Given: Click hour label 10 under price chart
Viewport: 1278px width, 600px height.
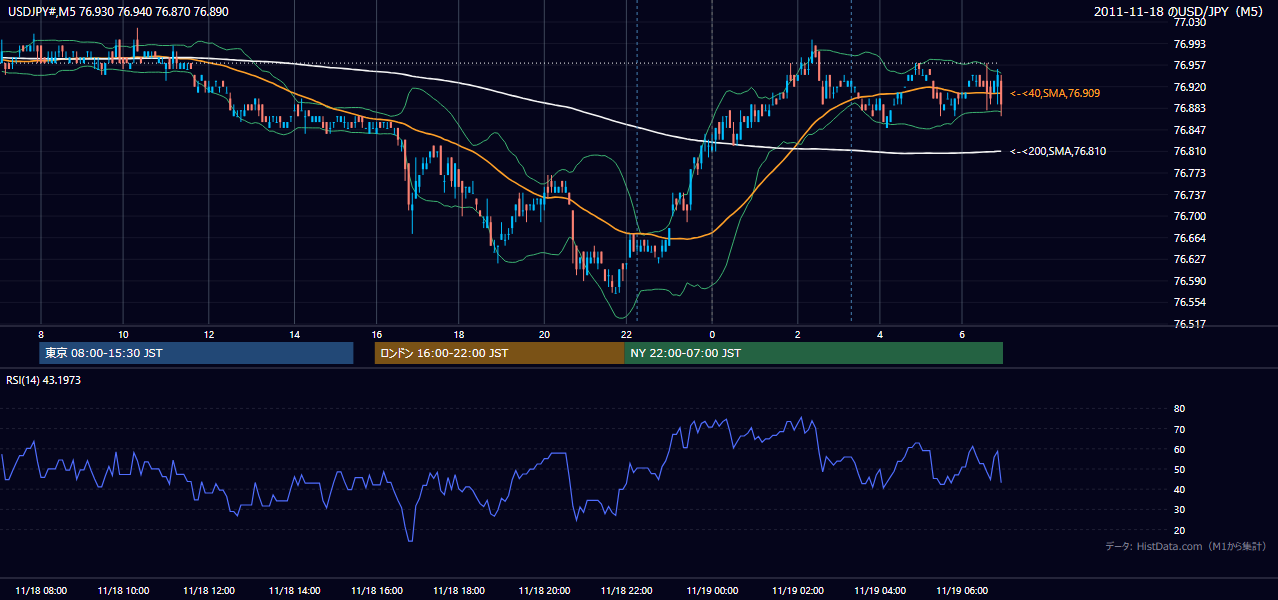Looking at the screenshot, I should [123, 333].
